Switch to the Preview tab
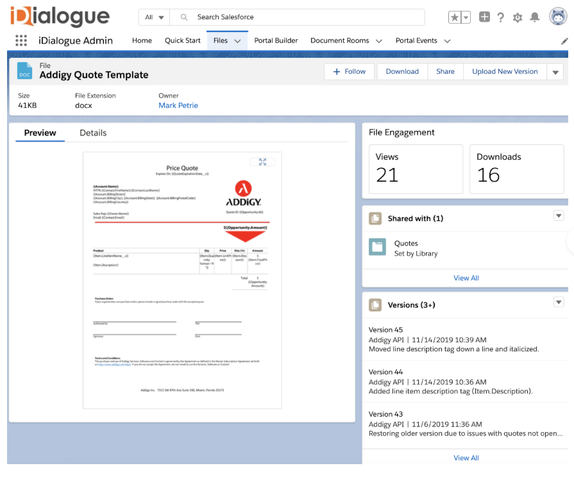The width and height of the screenshot is (574, 477). click(x=40, y=133)
